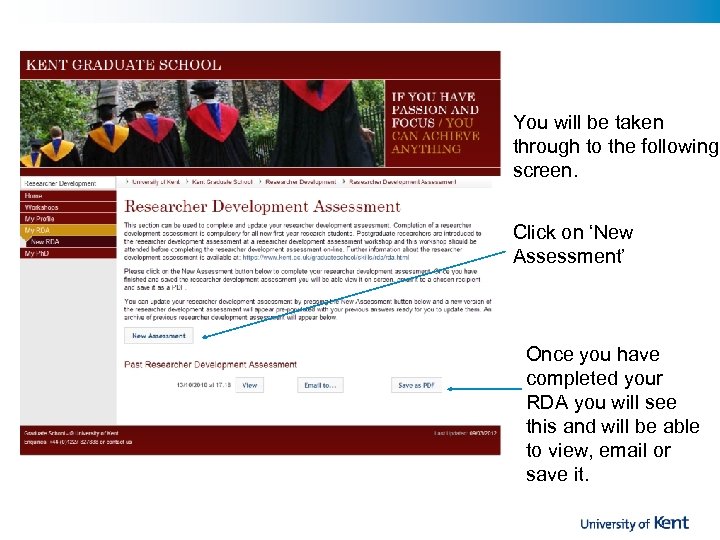Follow University of Kent breadcrumb link
Image resolution: width=720 pixels, height=540 pixels.
coord(156,182)
